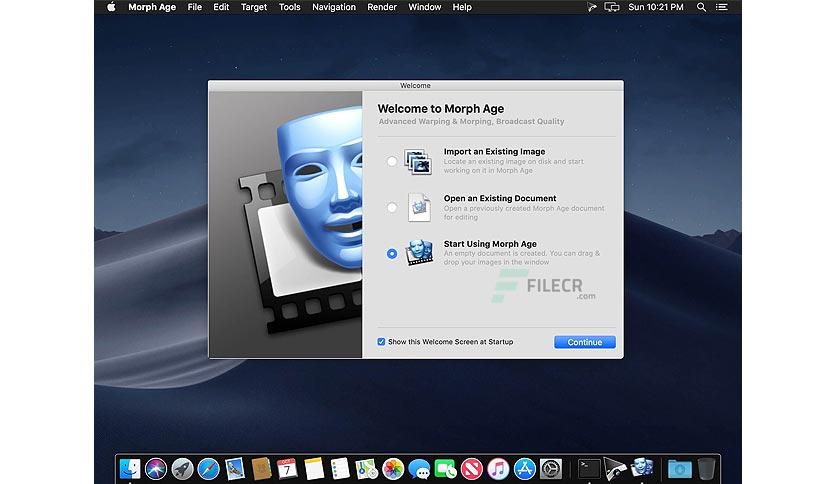Open App Store icon in dock
This screenshot has width=836, height=484.
click(525, 469)
